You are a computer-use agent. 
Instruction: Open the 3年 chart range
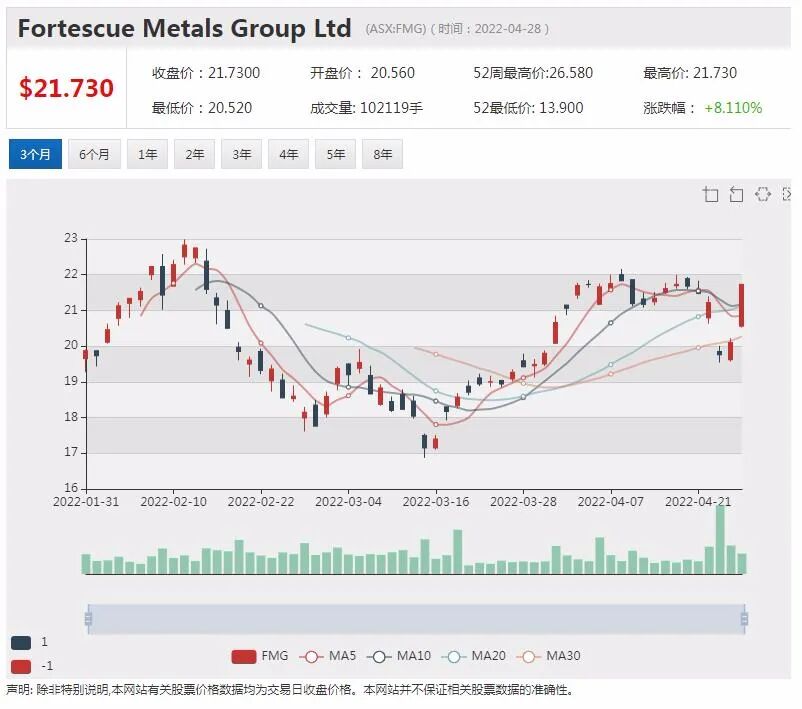pyautogui.click(x=241, y=154)
